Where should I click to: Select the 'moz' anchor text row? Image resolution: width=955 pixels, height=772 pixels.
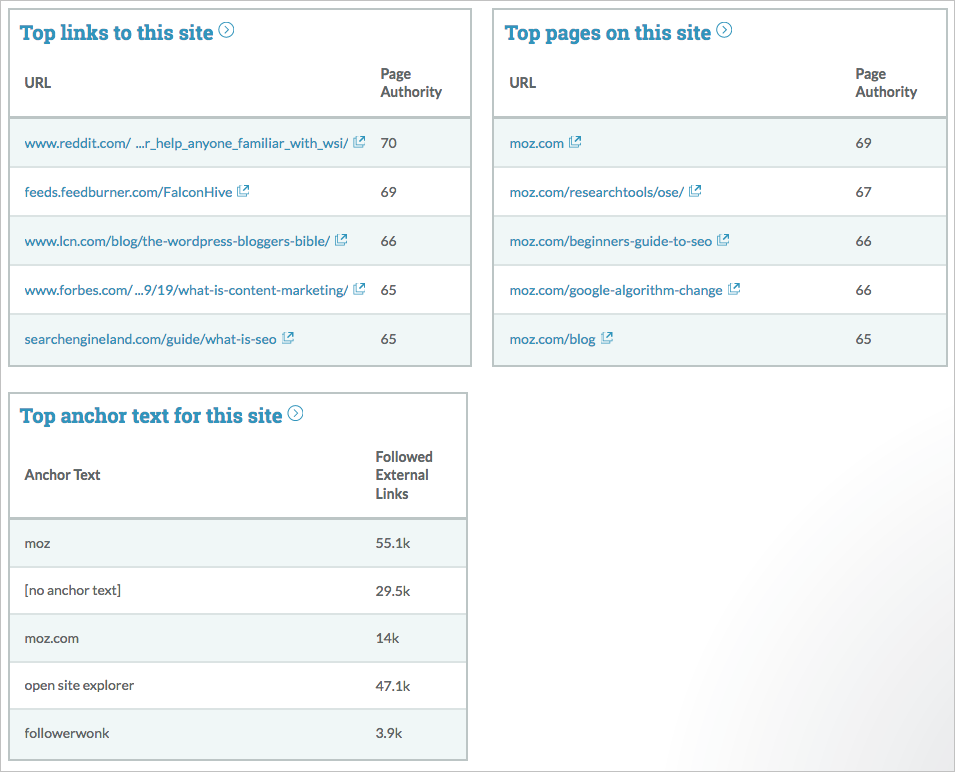[x=238, y=543]
